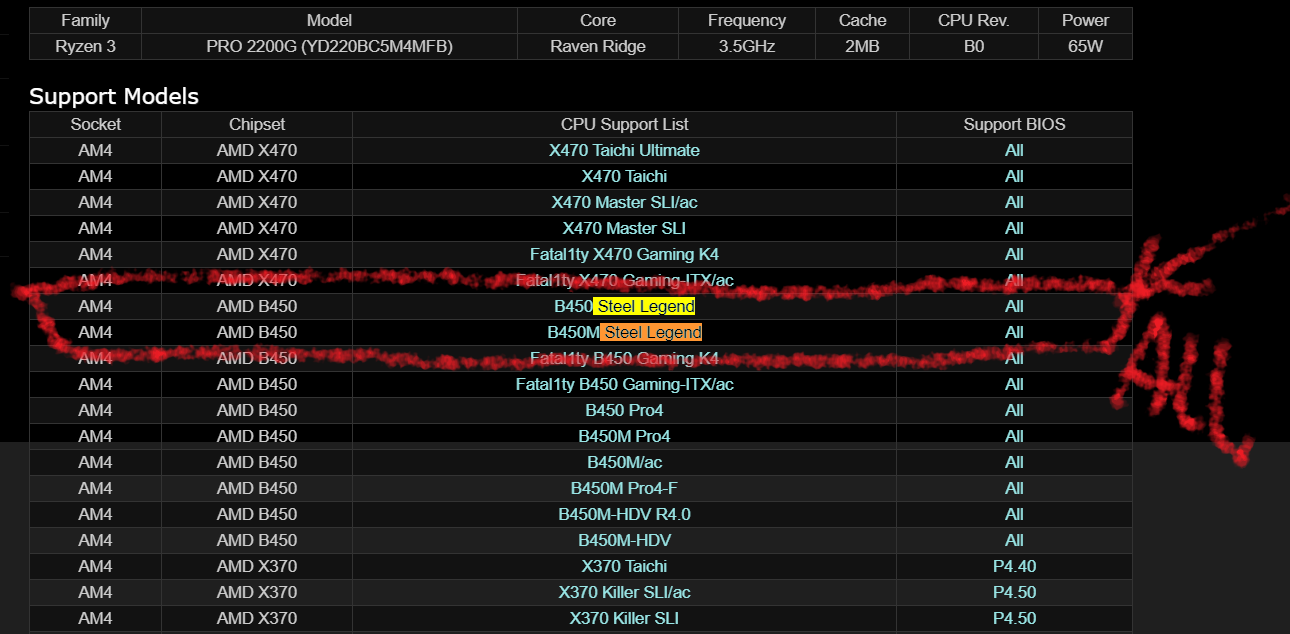Click the B0 CPU revision cell

tap(974, 46)
